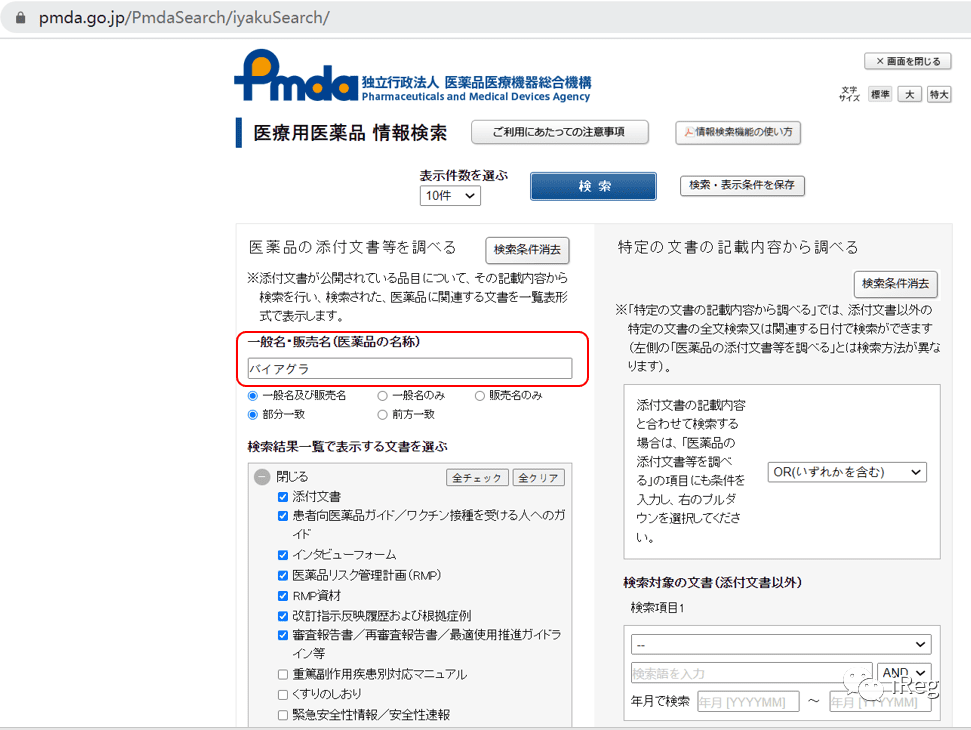Click 検索・表示条件を保存 button

coord(742,185)
